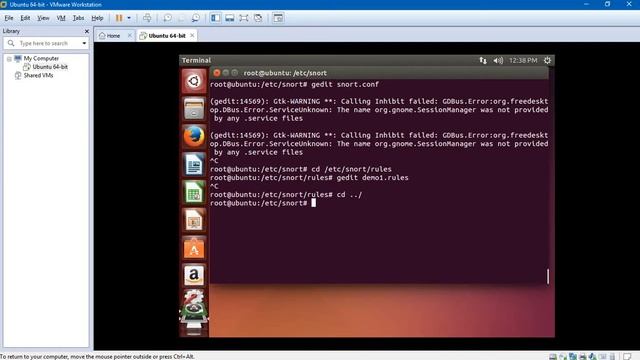Click the library search field

click(45, 43)
